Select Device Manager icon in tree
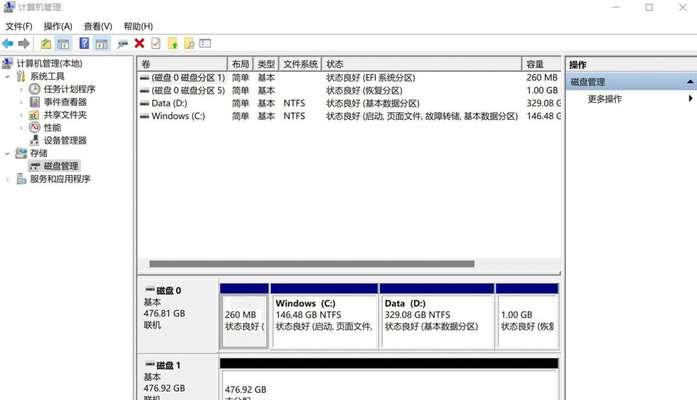Screen dimensions: 697x400 coord(35,140)
